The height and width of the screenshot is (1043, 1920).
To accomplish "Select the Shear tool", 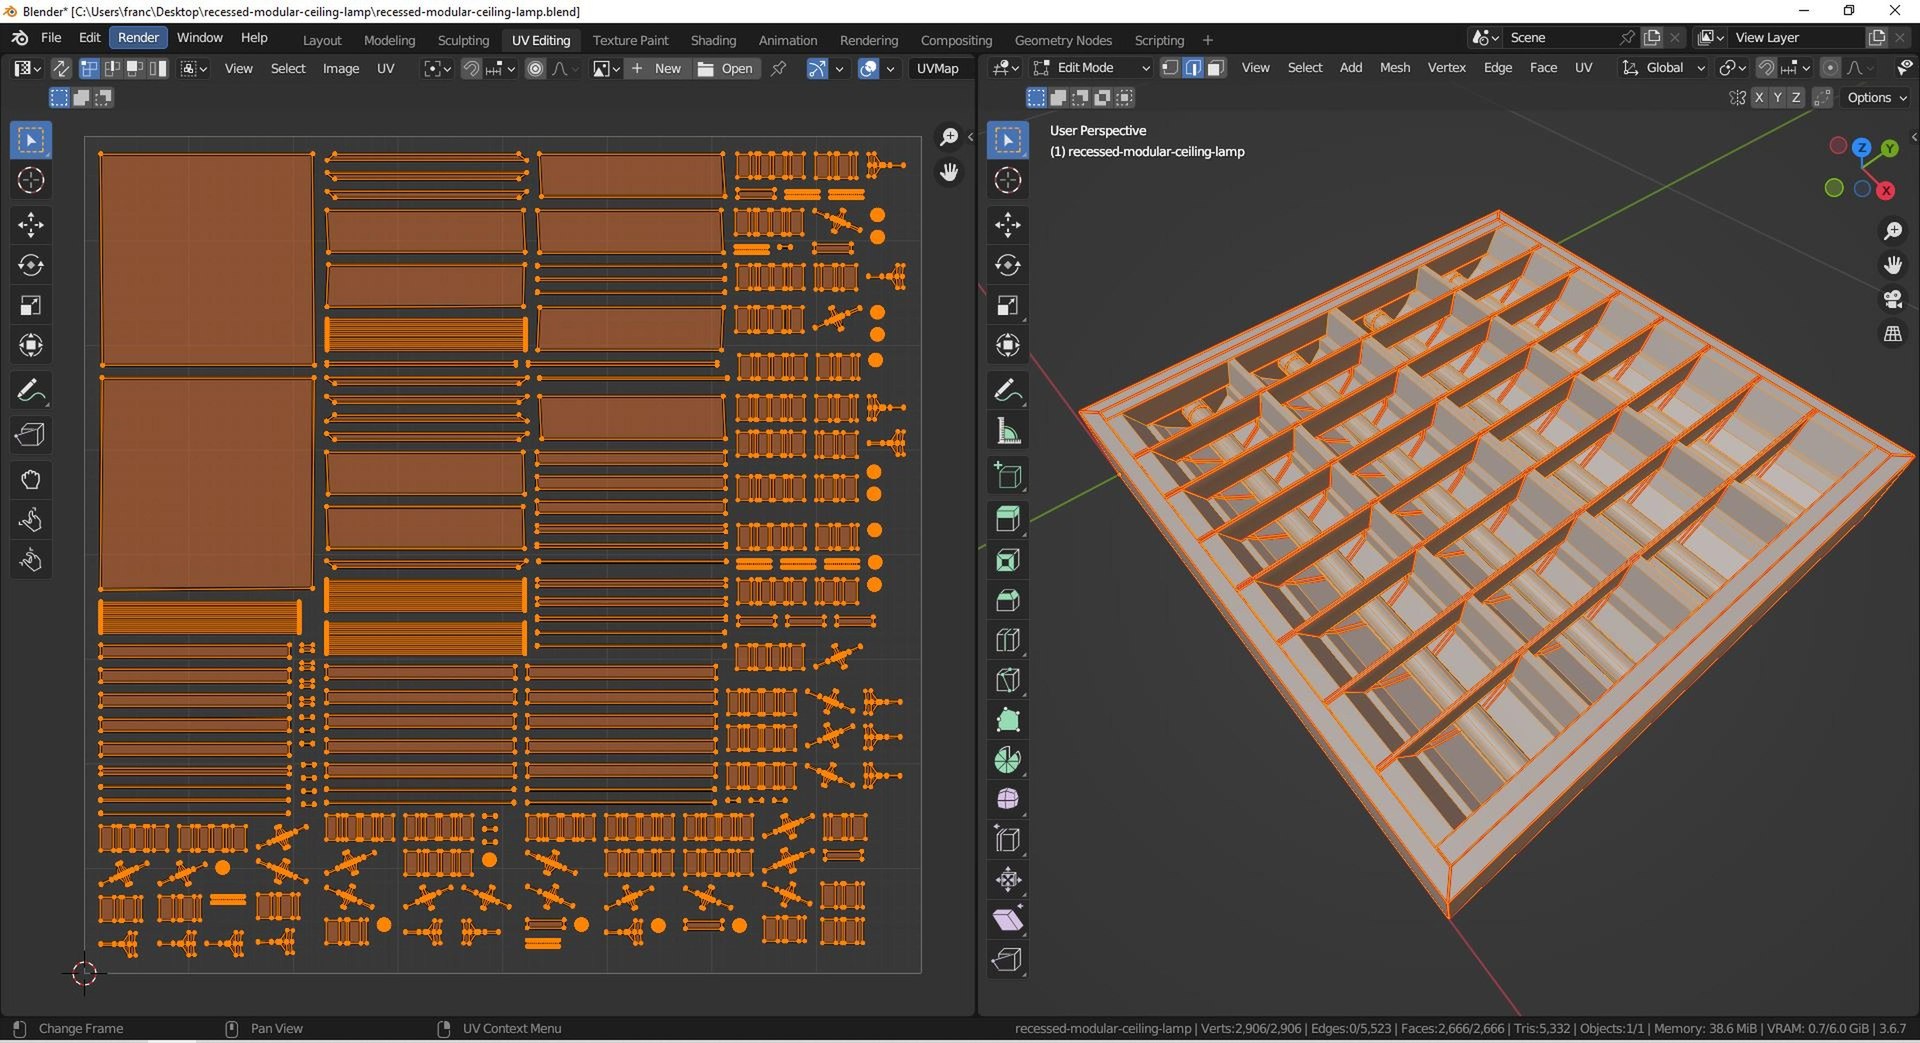I will (x=1007, y=920).
